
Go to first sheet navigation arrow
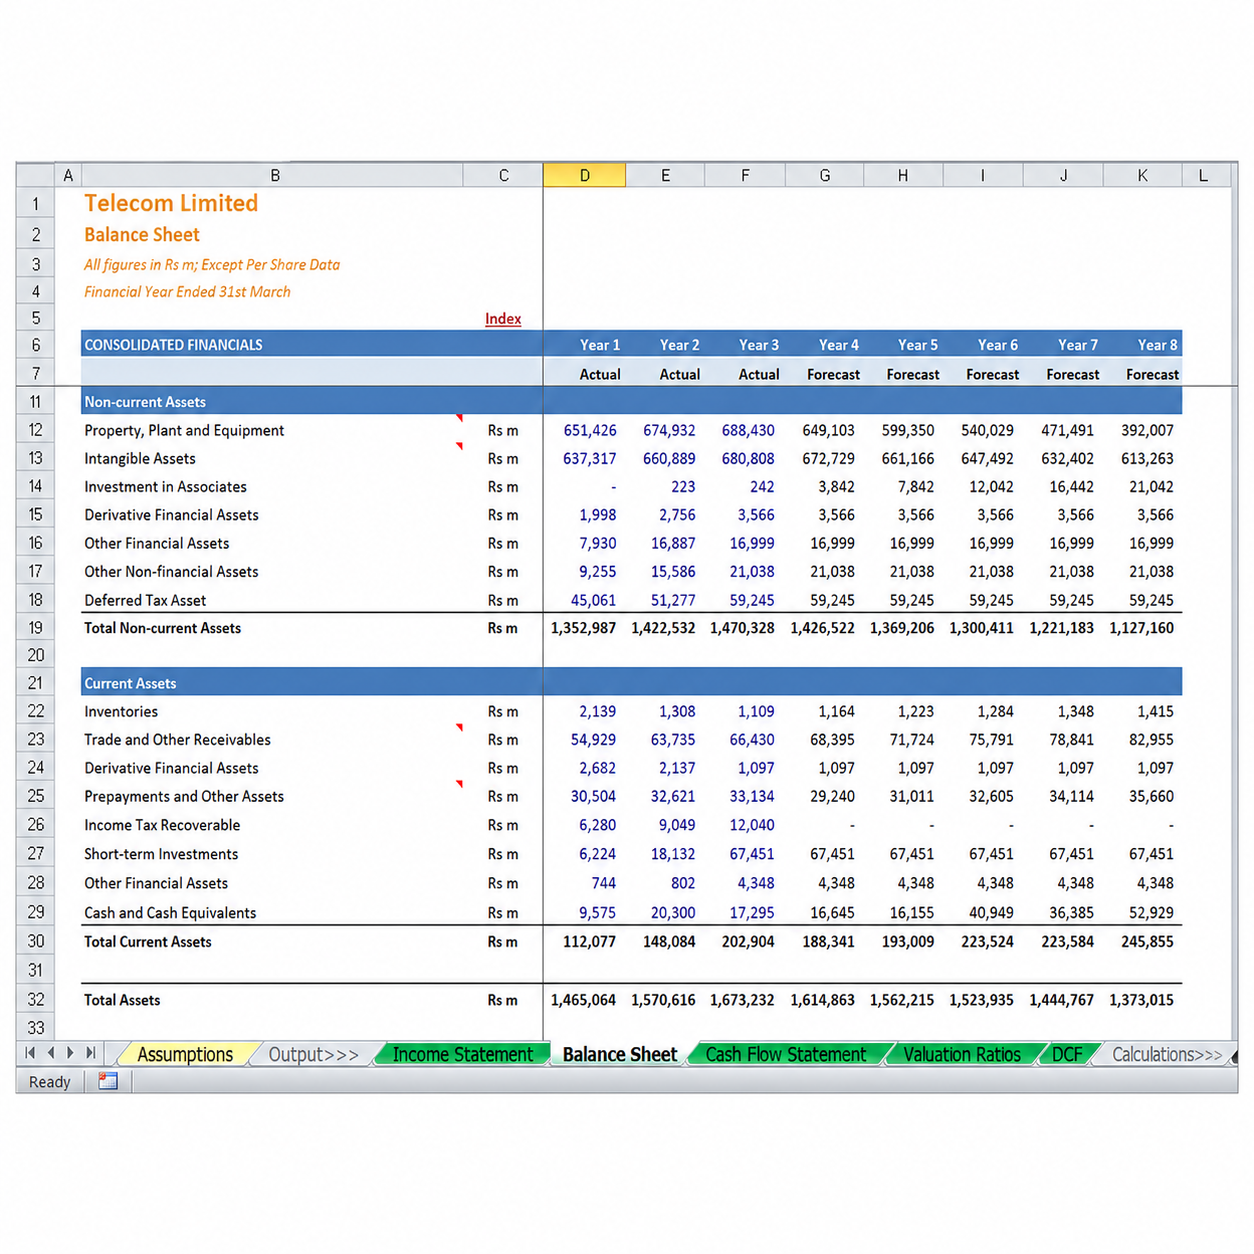30,1053
